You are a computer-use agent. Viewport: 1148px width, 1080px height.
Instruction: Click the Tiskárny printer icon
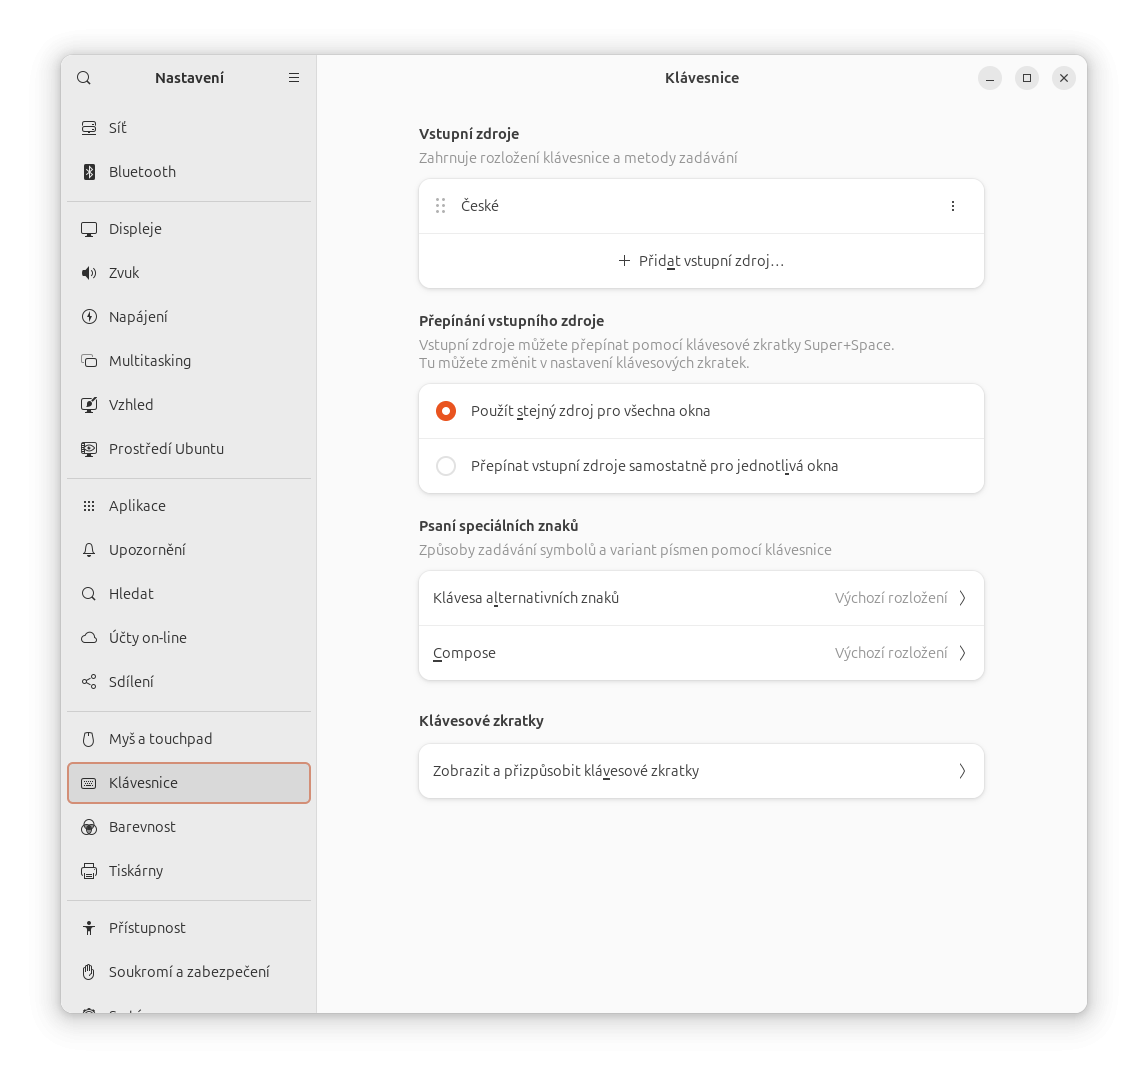coord(89,871)
